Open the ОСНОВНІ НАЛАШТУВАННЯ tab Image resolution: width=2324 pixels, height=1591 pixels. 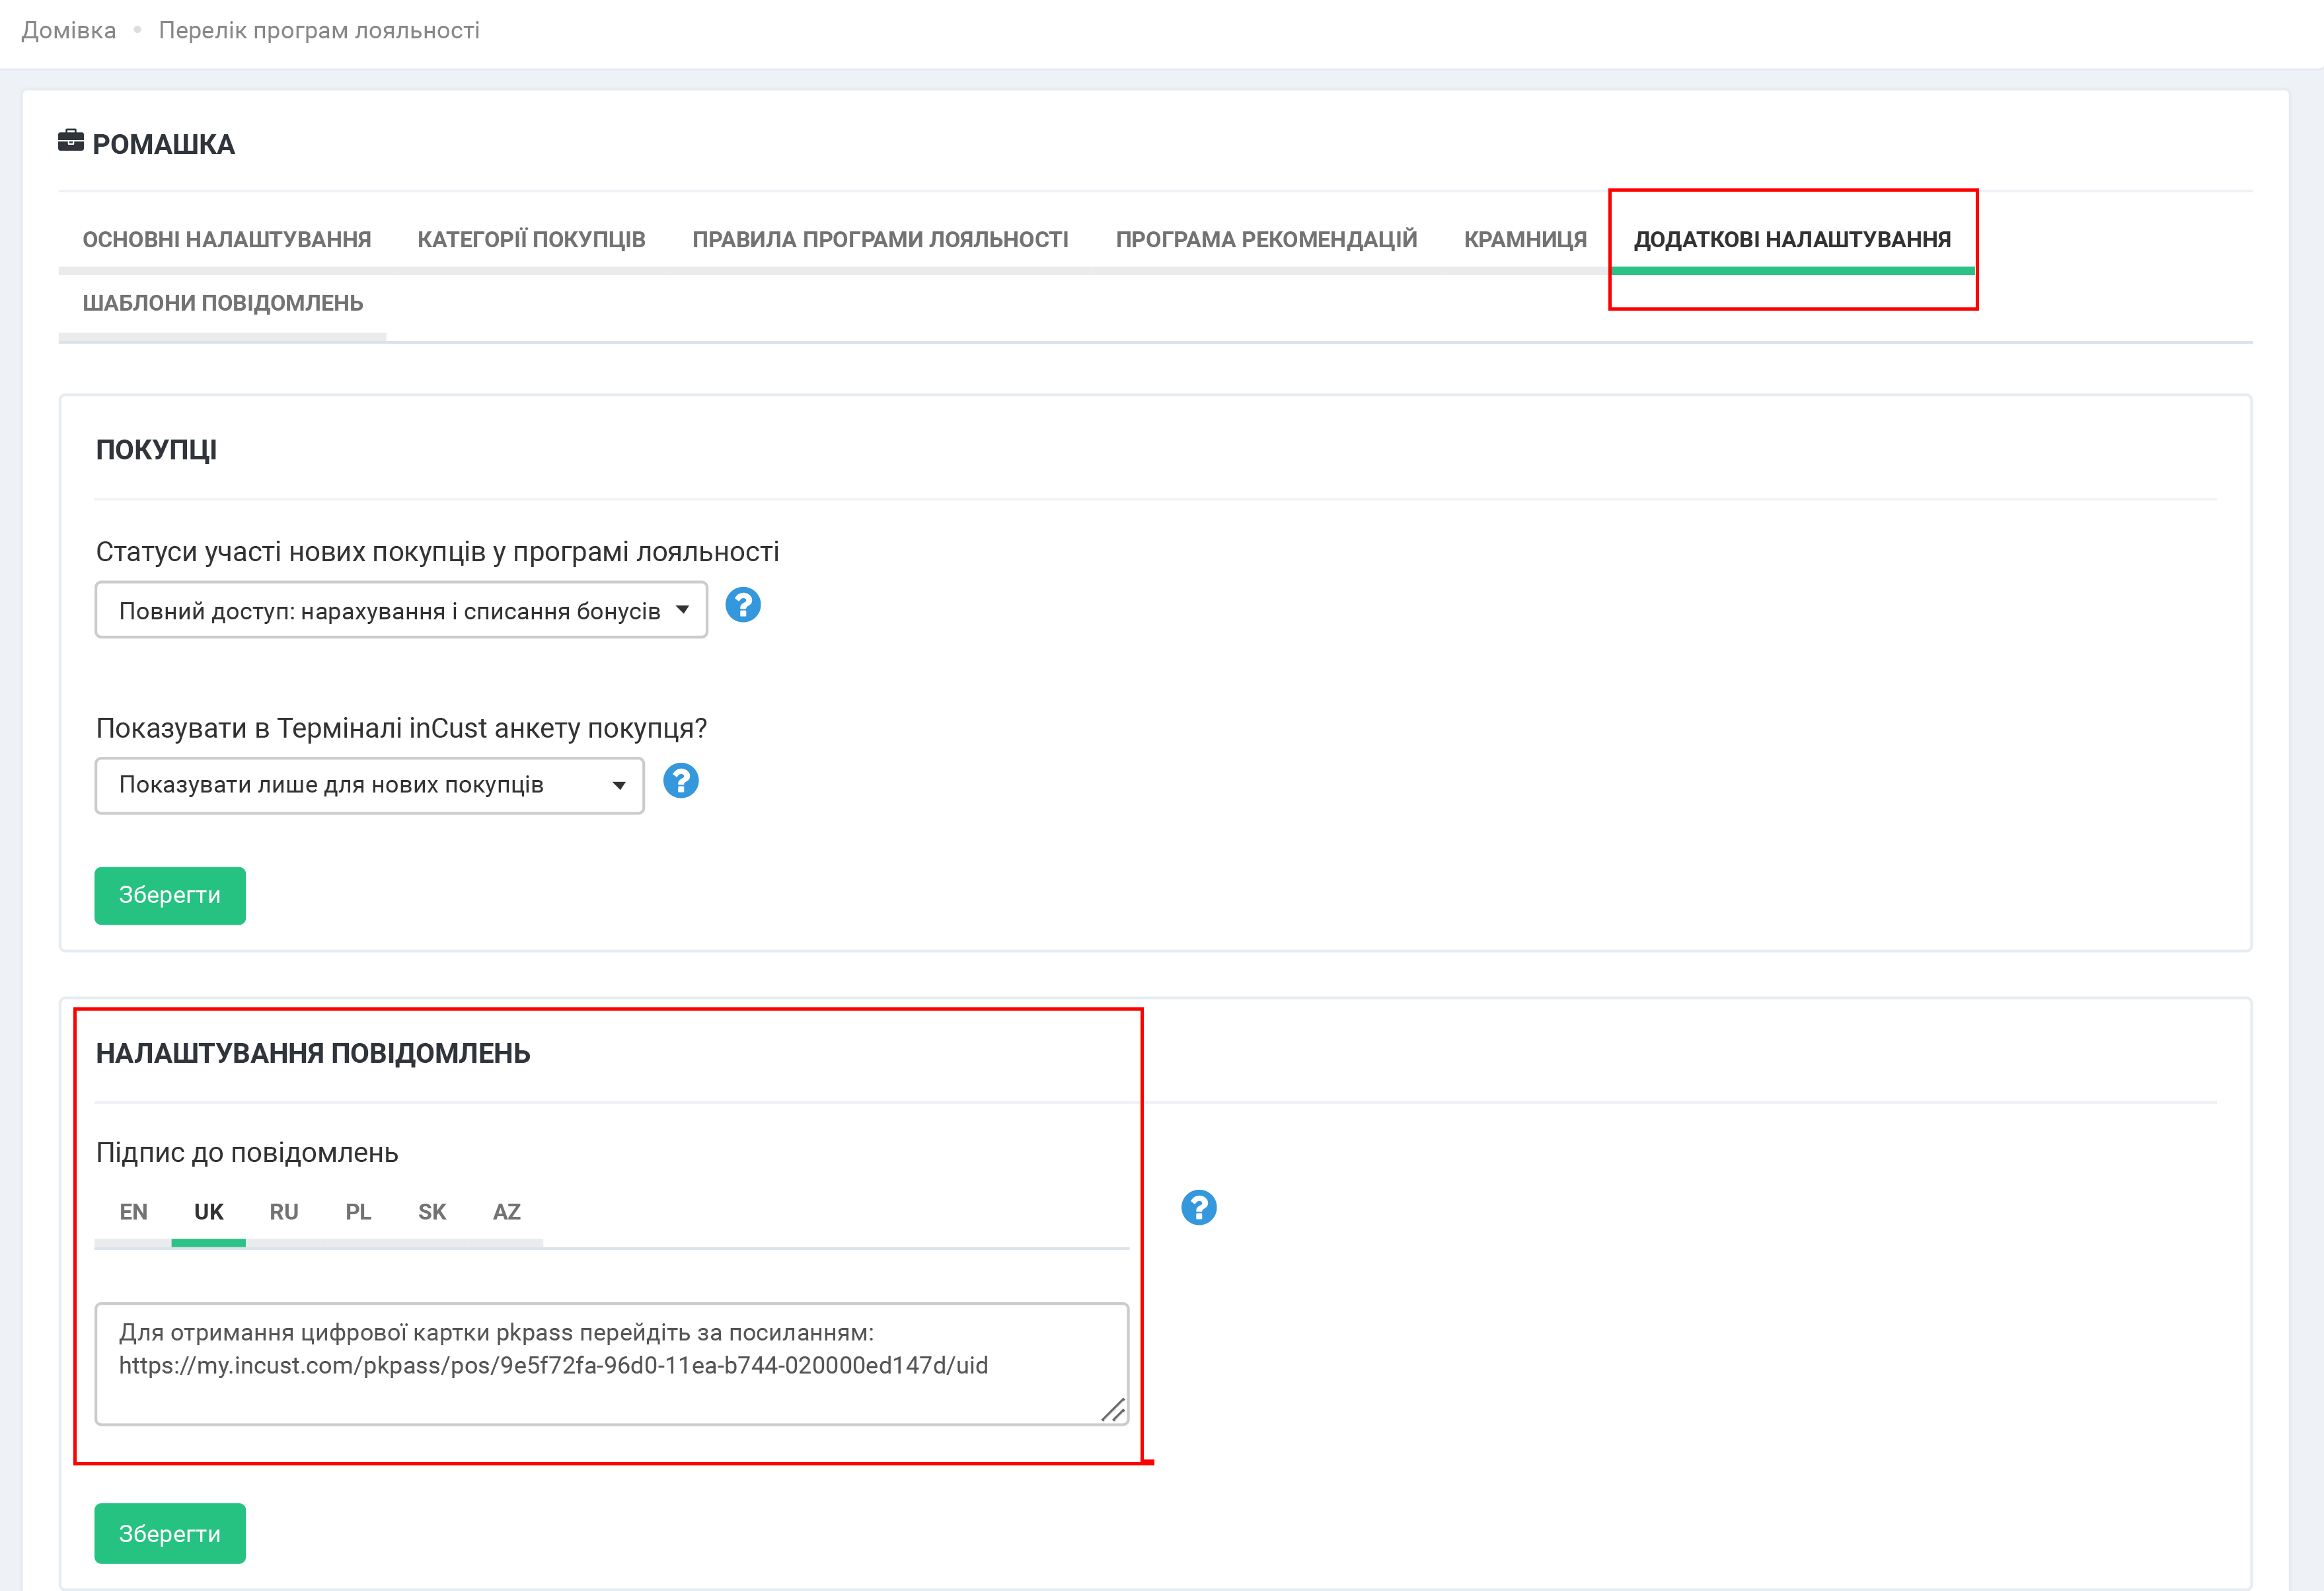[x=226, y=240]
